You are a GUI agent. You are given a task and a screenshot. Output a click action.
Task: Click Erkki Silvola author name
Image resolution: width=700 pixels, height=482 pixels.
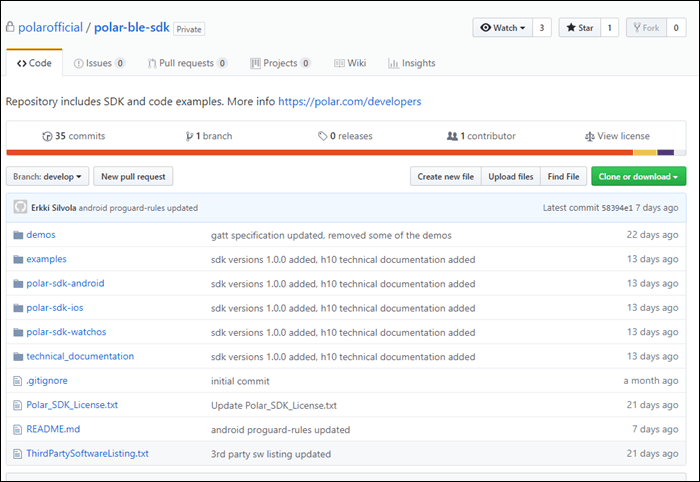tap(54, 208)
